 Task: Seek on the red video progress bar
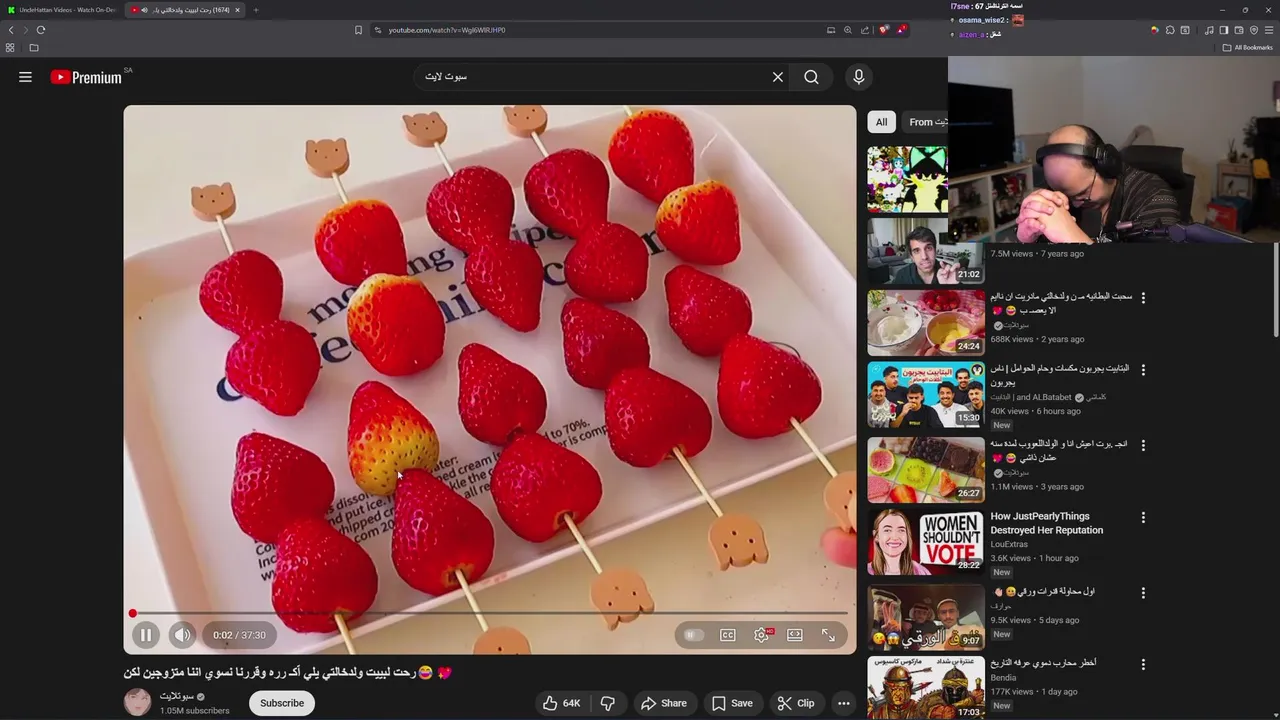[x=490, y=613]
